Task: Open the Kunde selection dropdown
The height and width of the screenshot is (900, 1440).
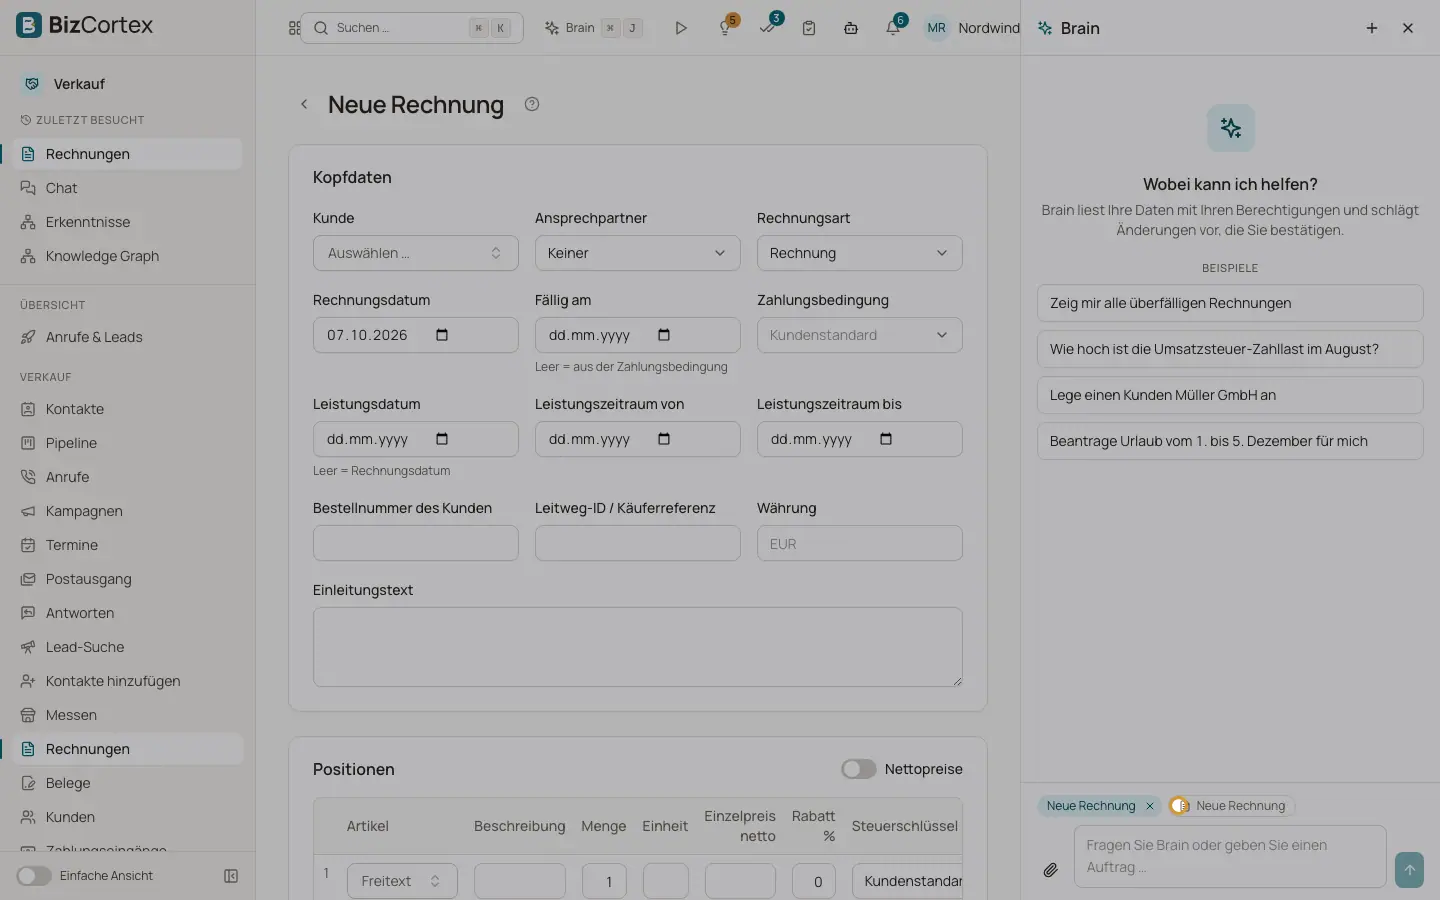Action: pos(416,253)
